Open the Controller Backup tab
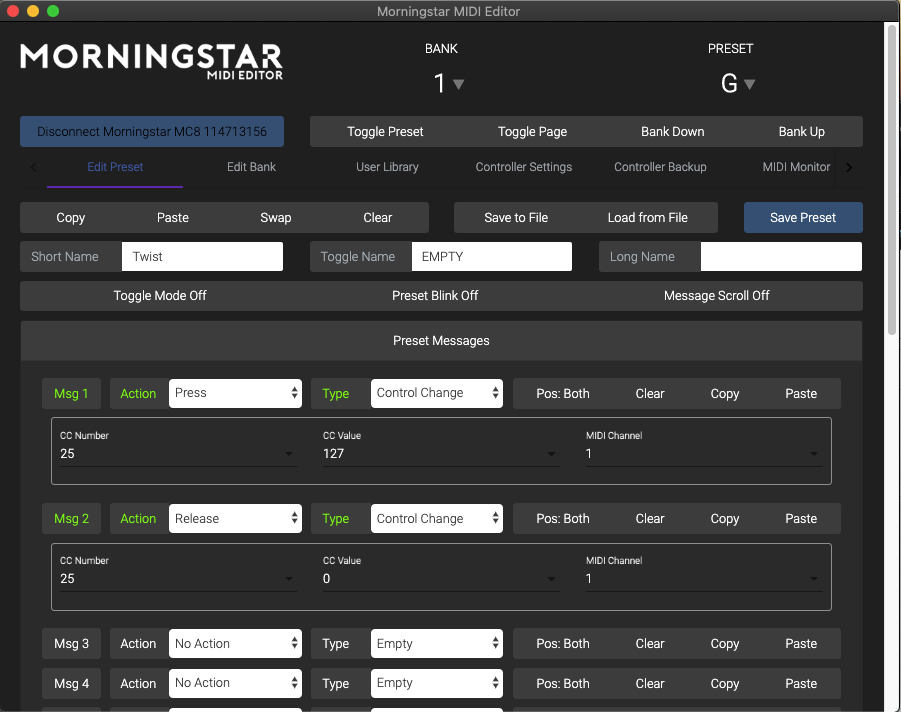 (x=660, y=167)
